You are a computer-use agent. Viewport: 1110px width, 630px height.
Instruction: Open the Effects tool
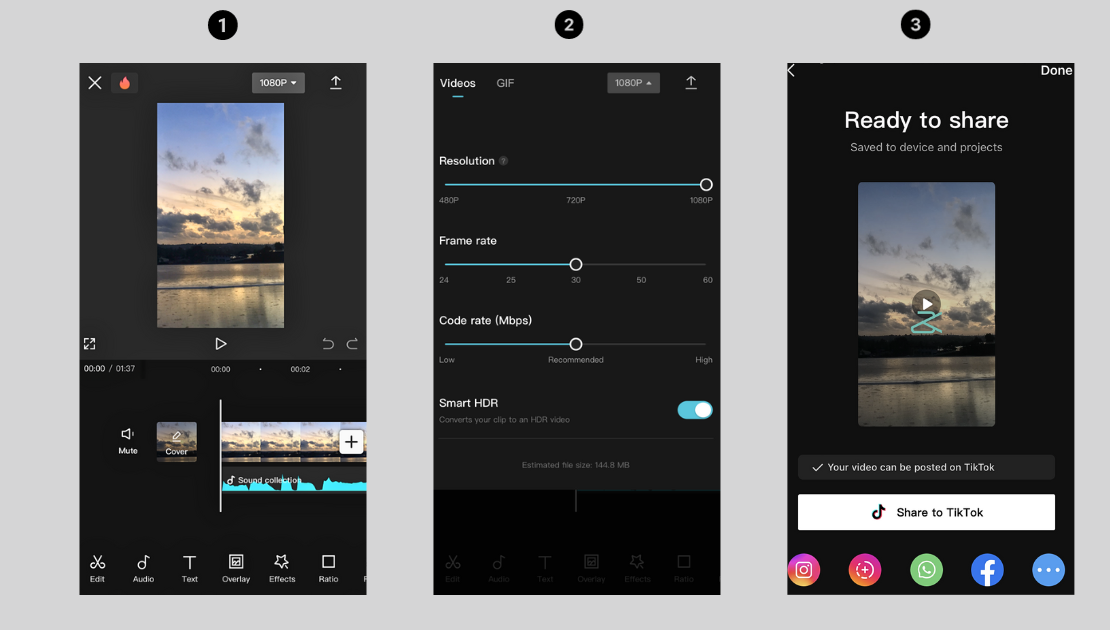(282, 568)
